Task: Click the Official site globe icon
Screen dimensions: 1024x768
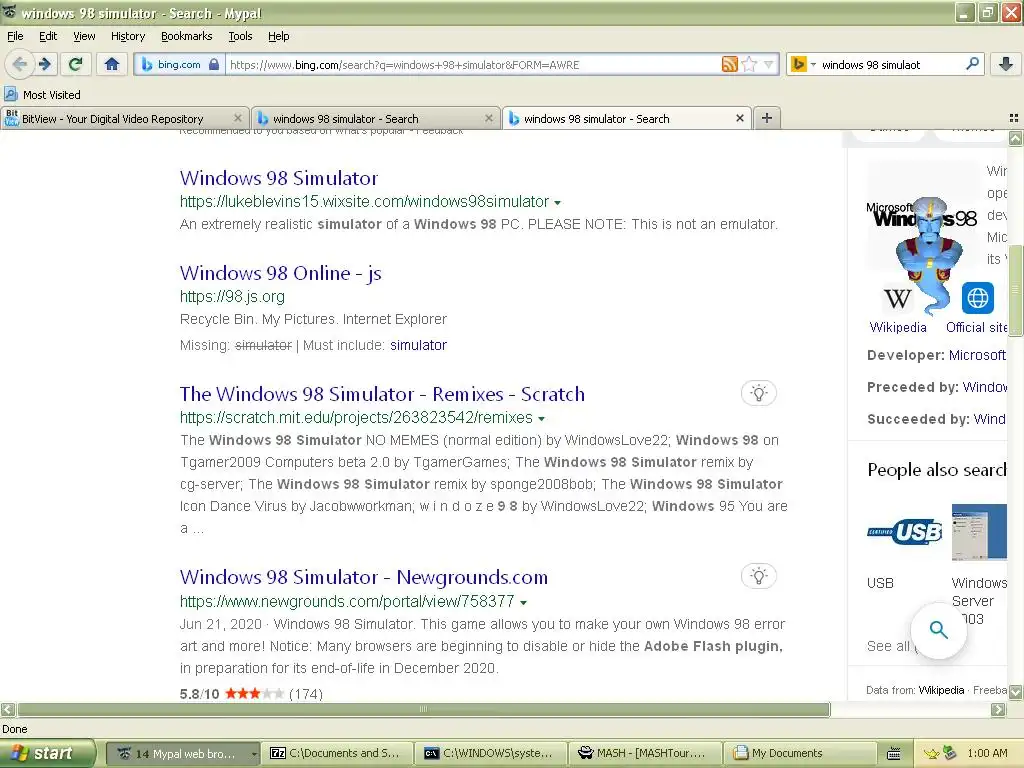Action: tap(978, 298)
